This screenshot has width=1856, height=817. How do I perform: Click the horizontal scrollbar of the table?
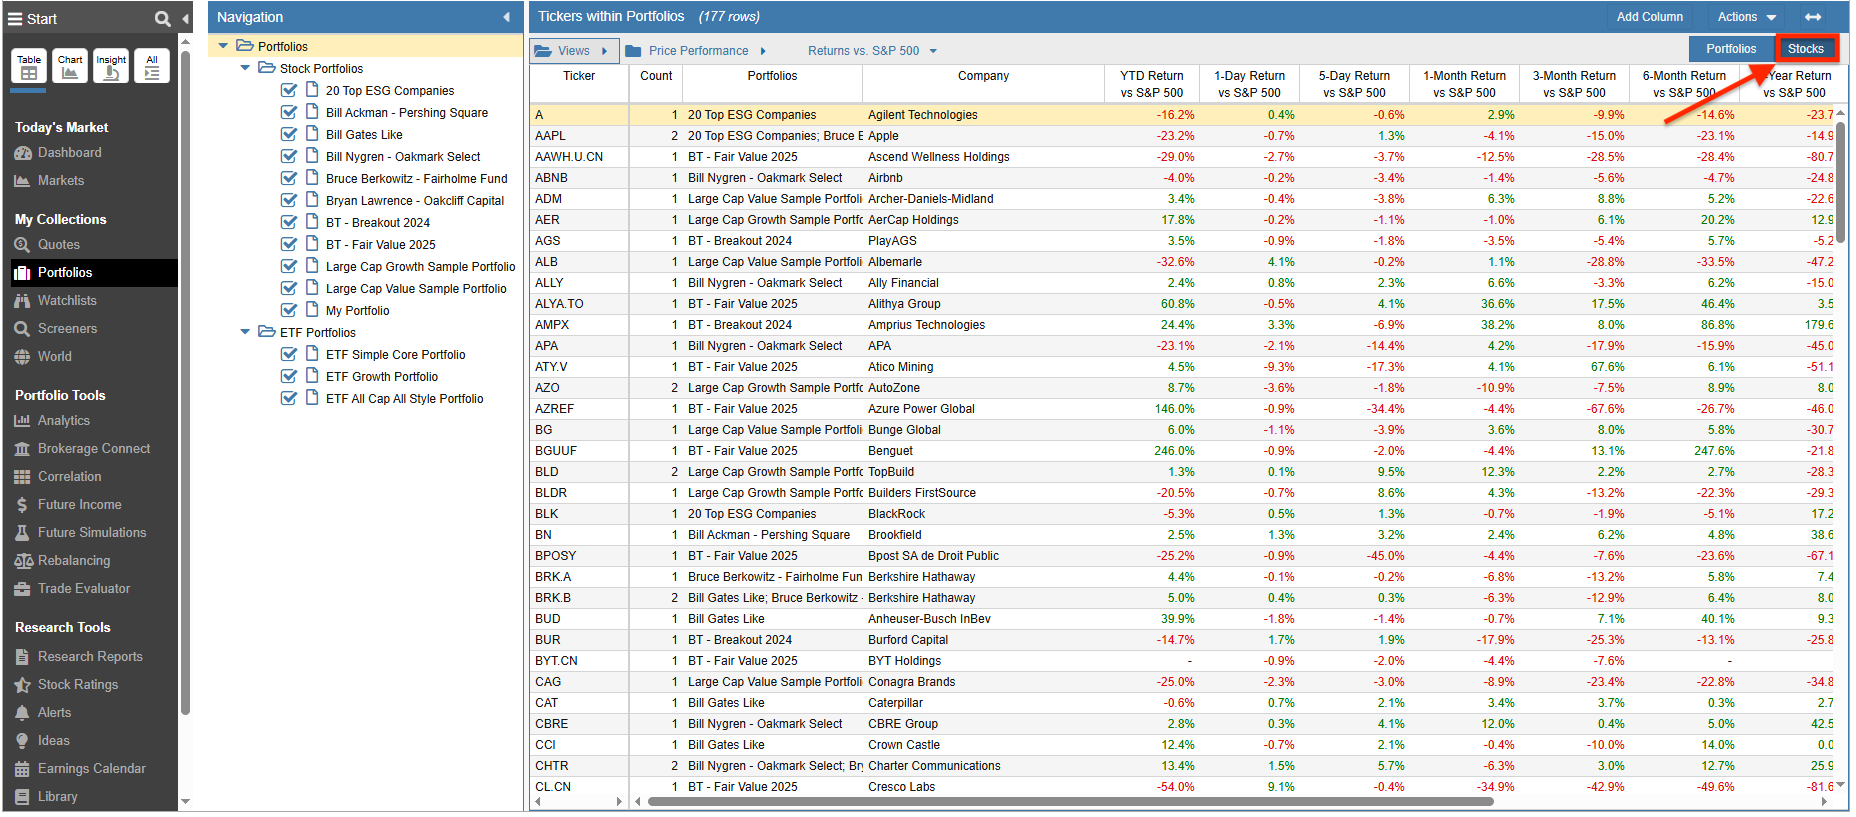point(1070,801)
